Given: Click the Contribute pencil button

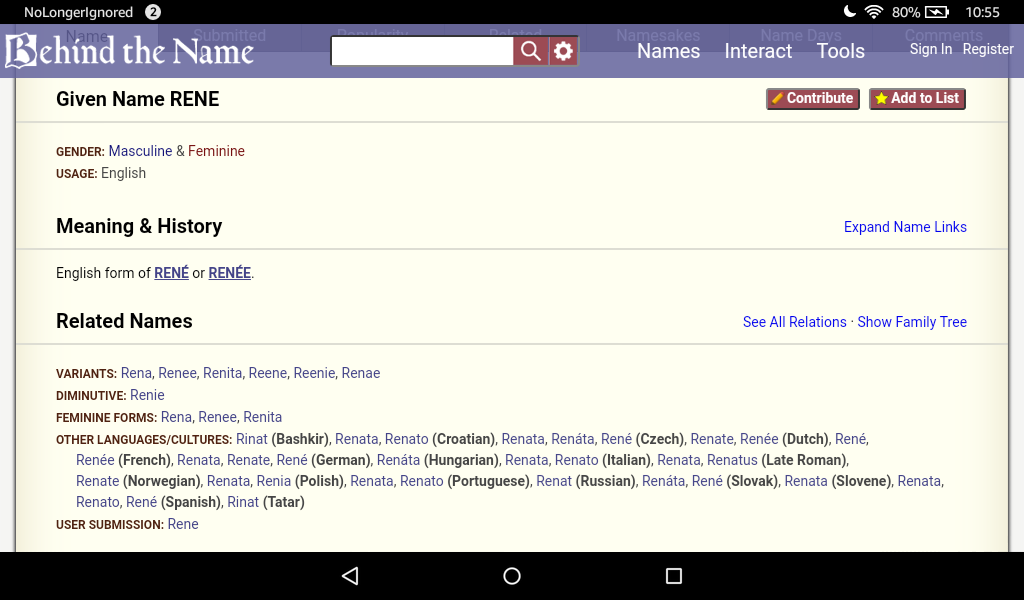Looking at the screenshot, I should click(812, 98).
